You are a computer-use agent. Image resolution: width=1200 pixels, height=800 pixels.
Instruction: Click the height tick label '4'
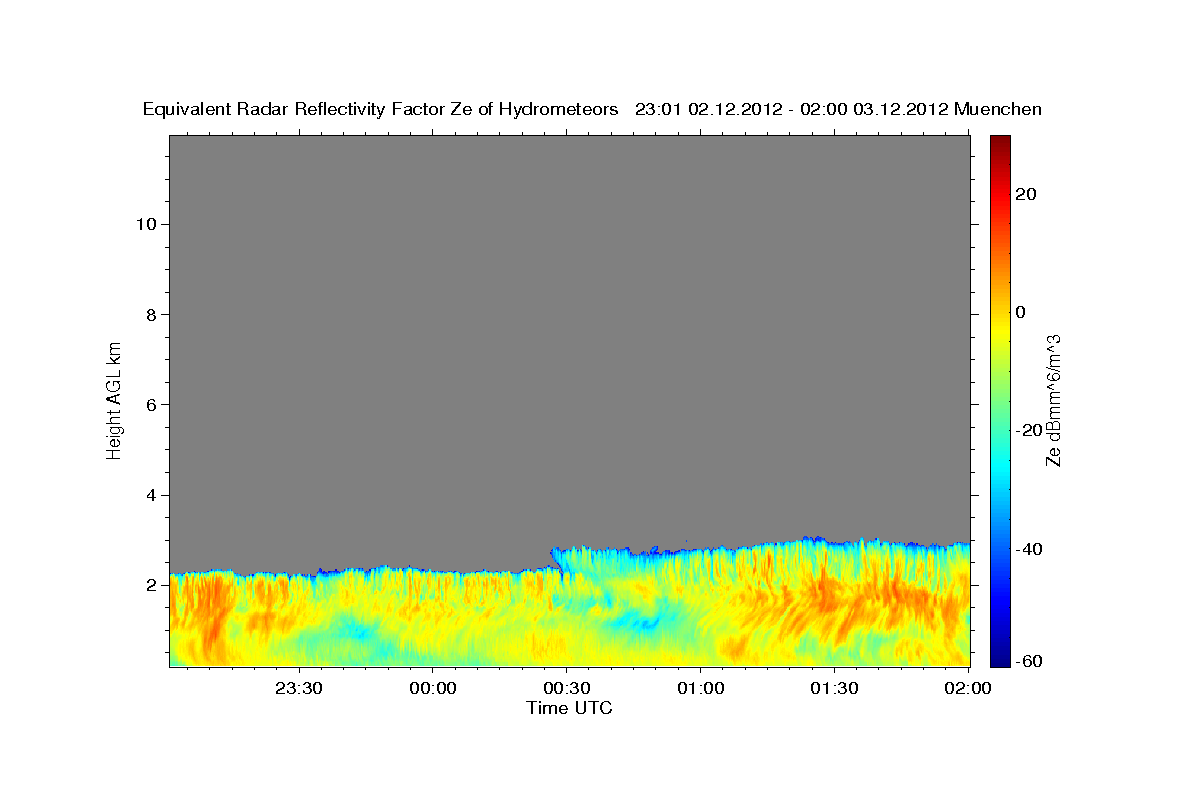tap(149, 495)
